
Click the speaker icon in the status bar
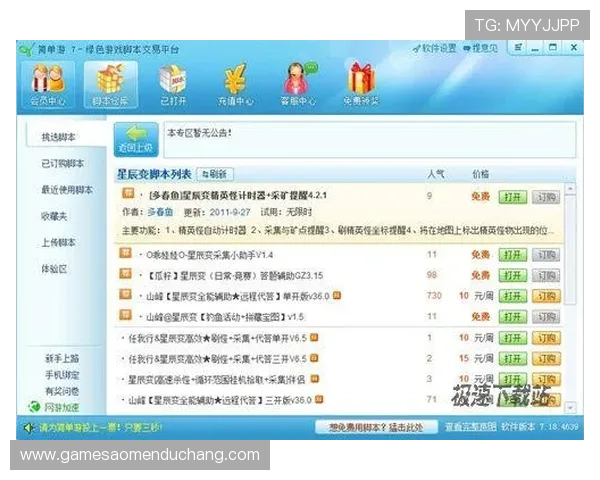tap(29, 427)
